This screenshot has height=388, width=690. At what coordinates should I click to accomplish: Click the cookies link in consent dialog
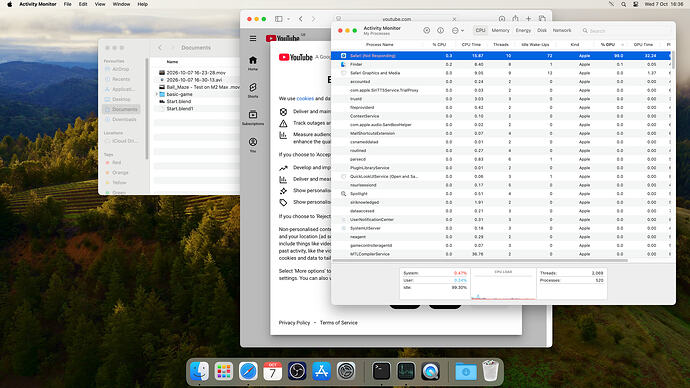click(x=305, y=99)
